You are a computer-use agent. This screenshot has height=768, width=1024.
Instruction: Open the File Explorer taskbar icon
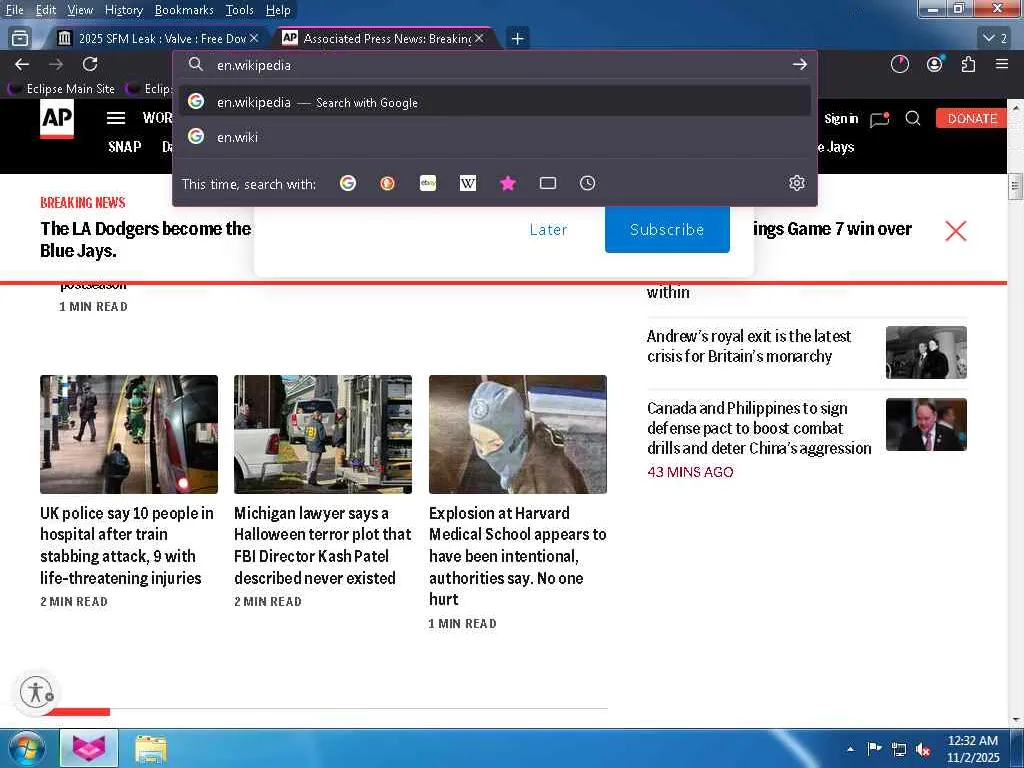(x=151, y=748)
